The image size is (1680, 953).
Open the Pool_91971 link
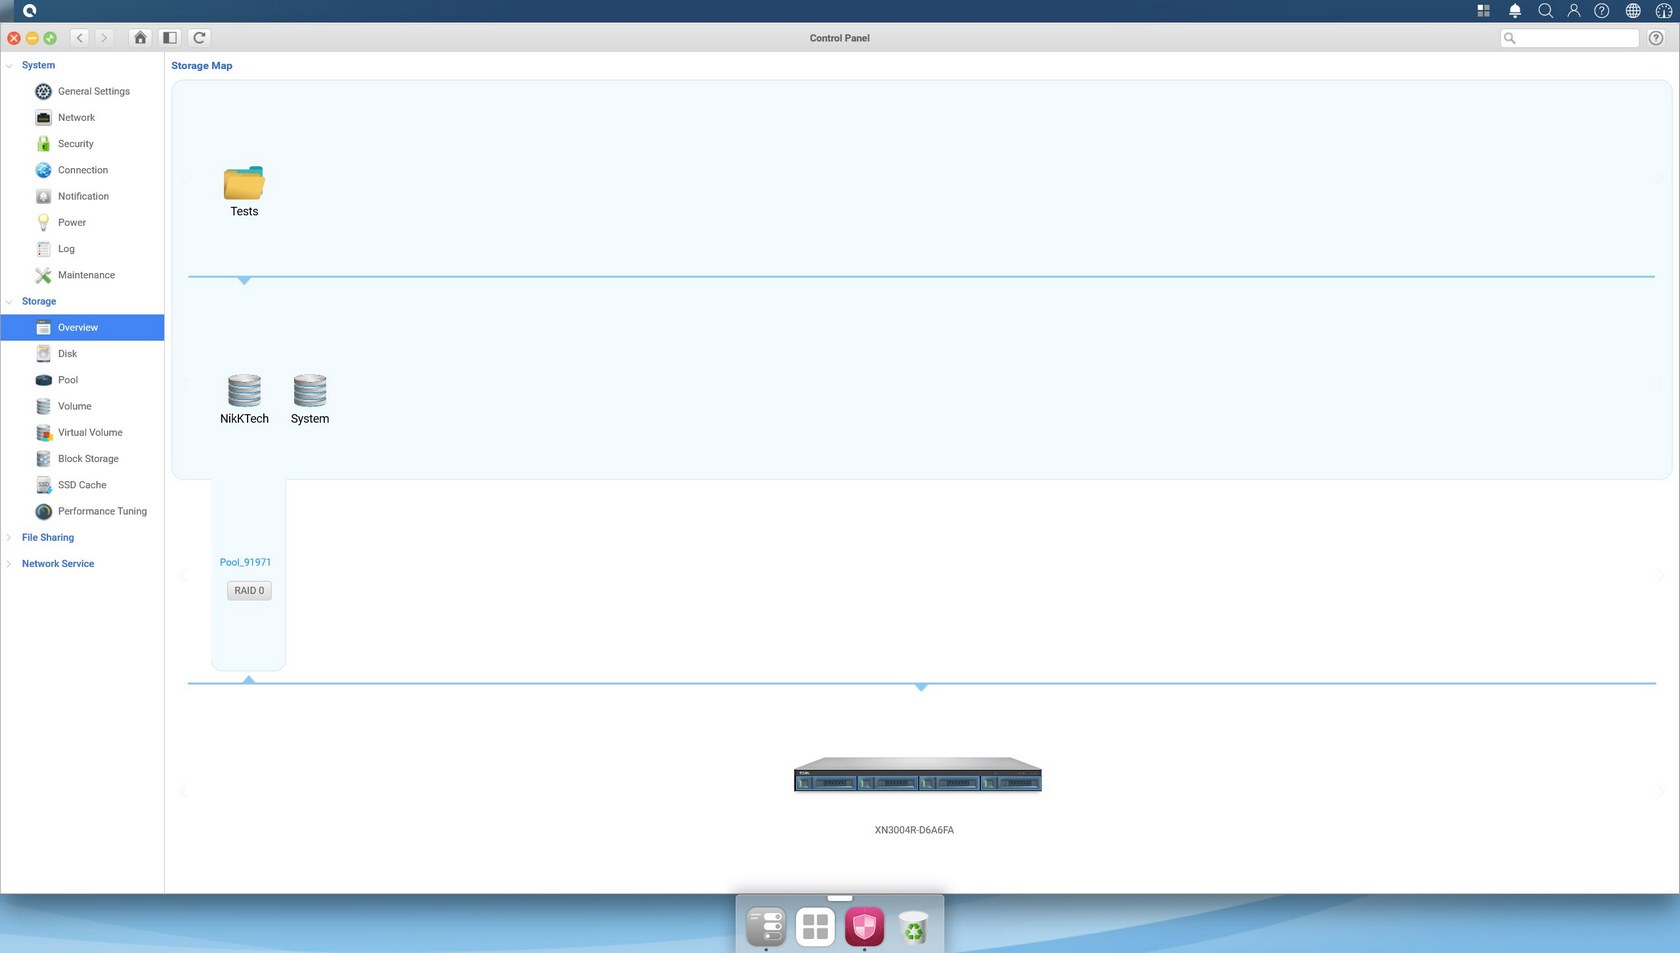point(245,562)
